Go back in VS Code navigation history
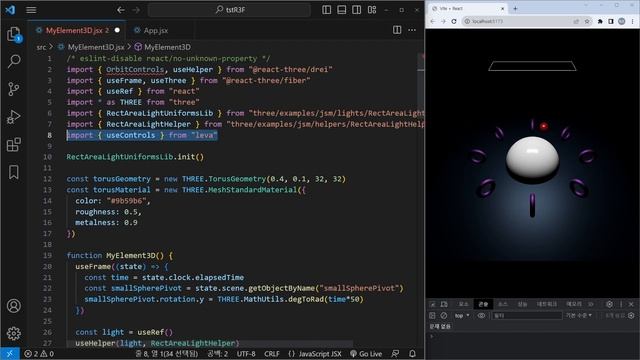Screen dimensions: 640x360 pos(121,10)
